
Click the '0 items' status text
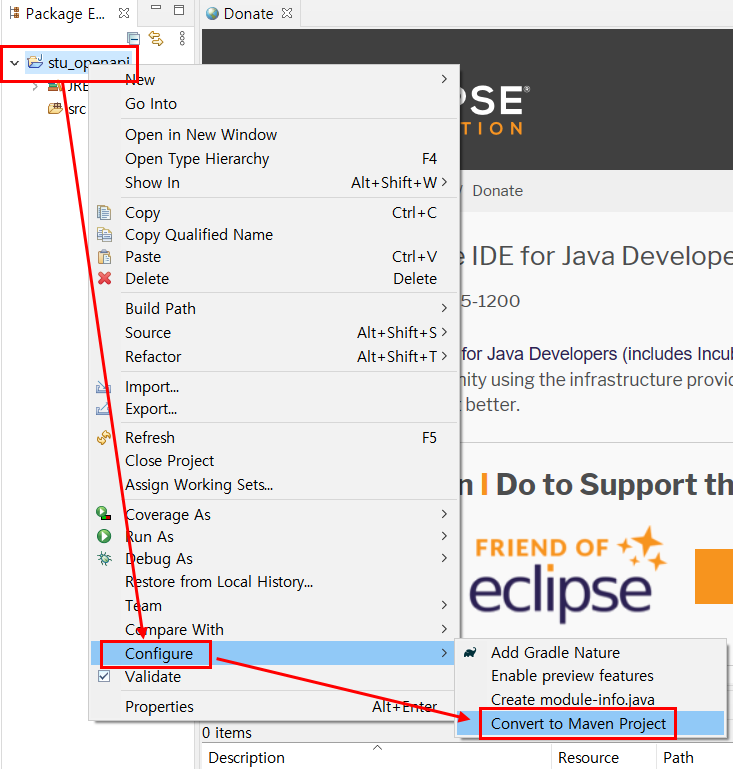tap(227, 733)
